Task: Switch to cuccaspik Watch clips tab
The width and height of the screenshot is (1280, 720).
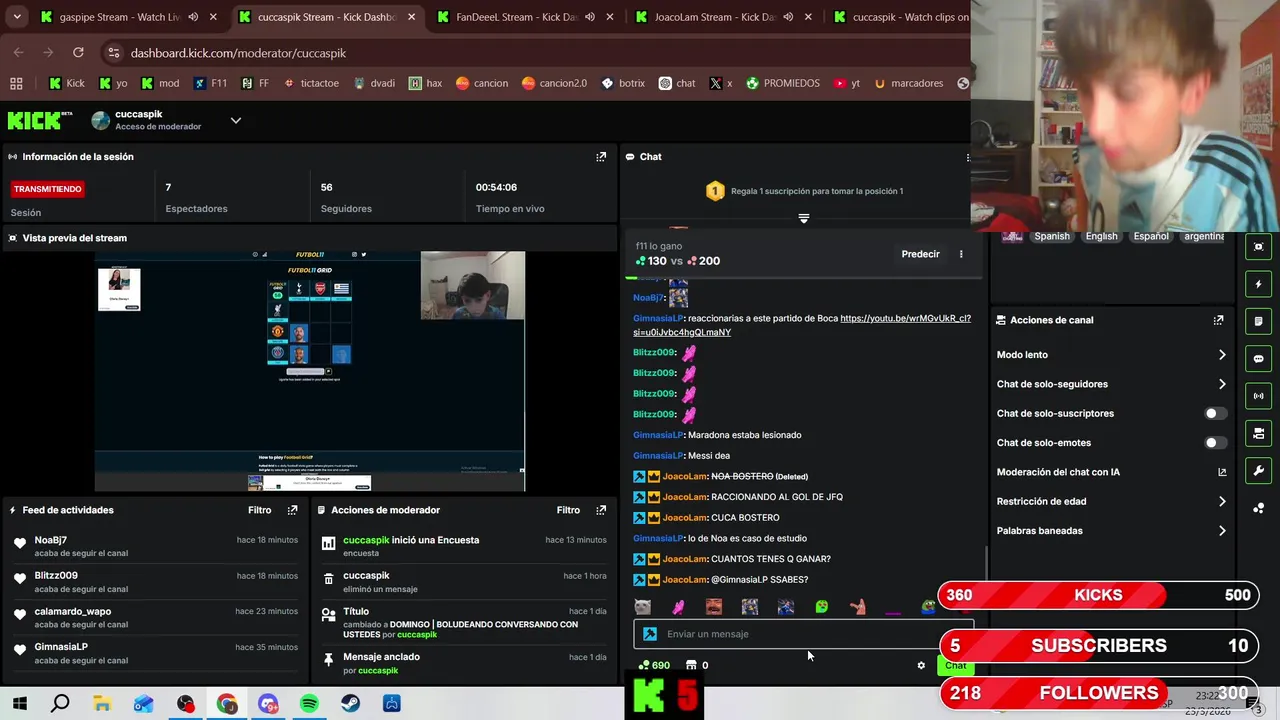Action: [x=900, y=17]
